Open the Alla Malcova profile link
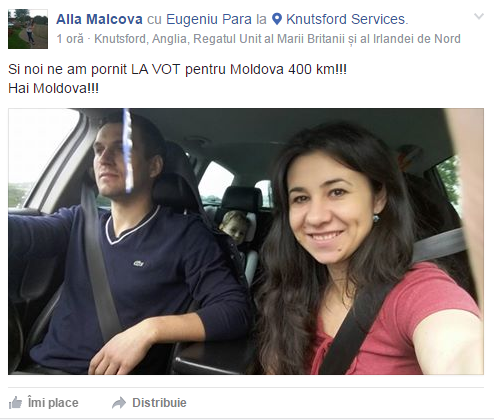This screenshot has width=494, height=420. coord(99,19)
